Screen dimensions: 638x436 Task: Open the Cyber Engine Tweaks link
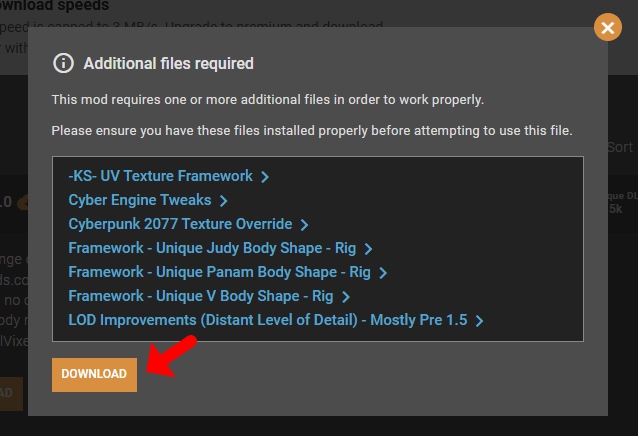click(140, 200)
